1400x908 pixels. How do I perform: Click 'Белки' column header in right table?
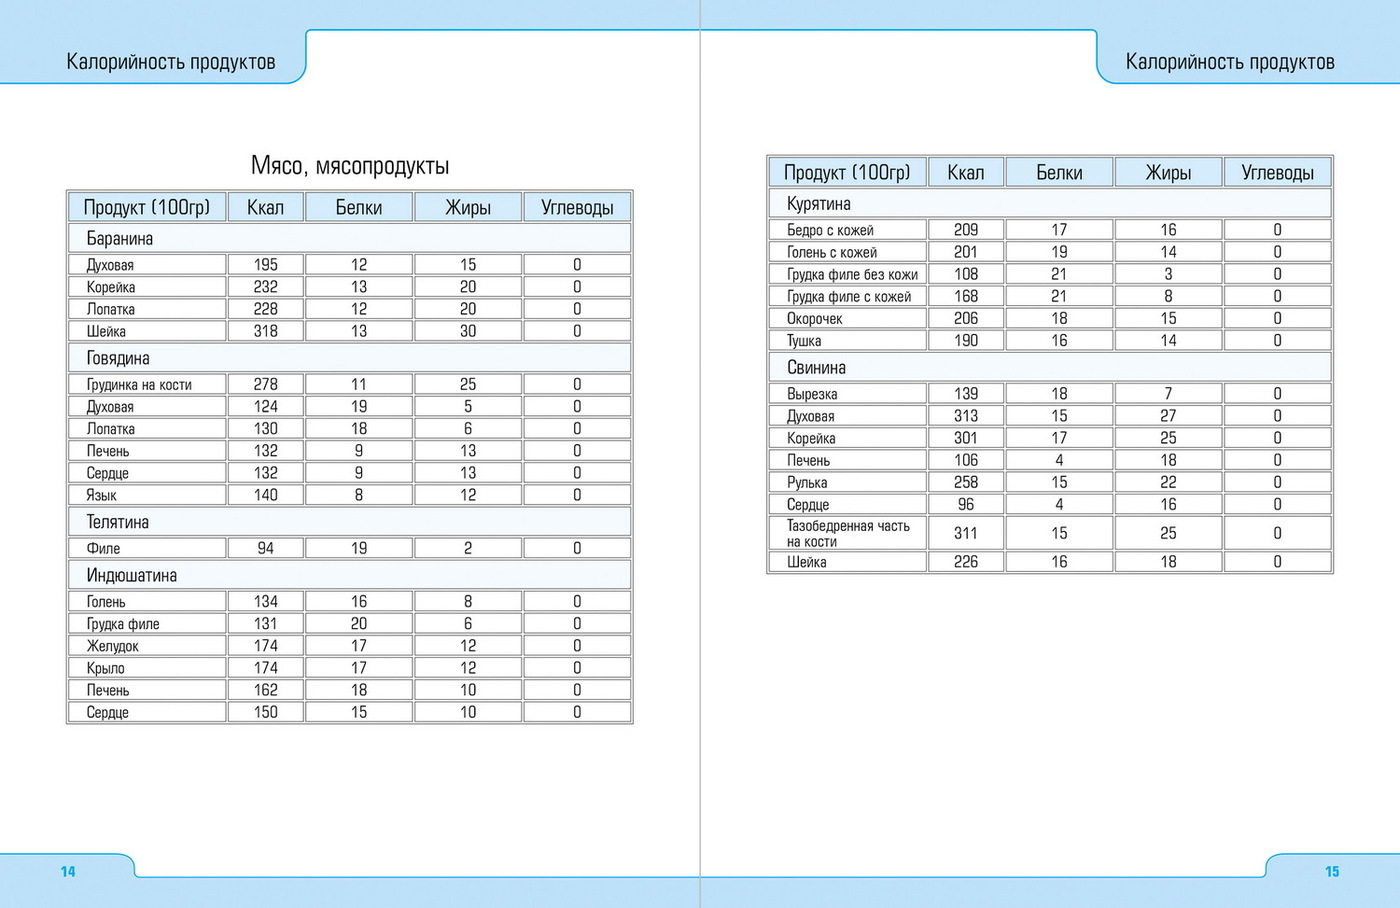[1059, 173]
